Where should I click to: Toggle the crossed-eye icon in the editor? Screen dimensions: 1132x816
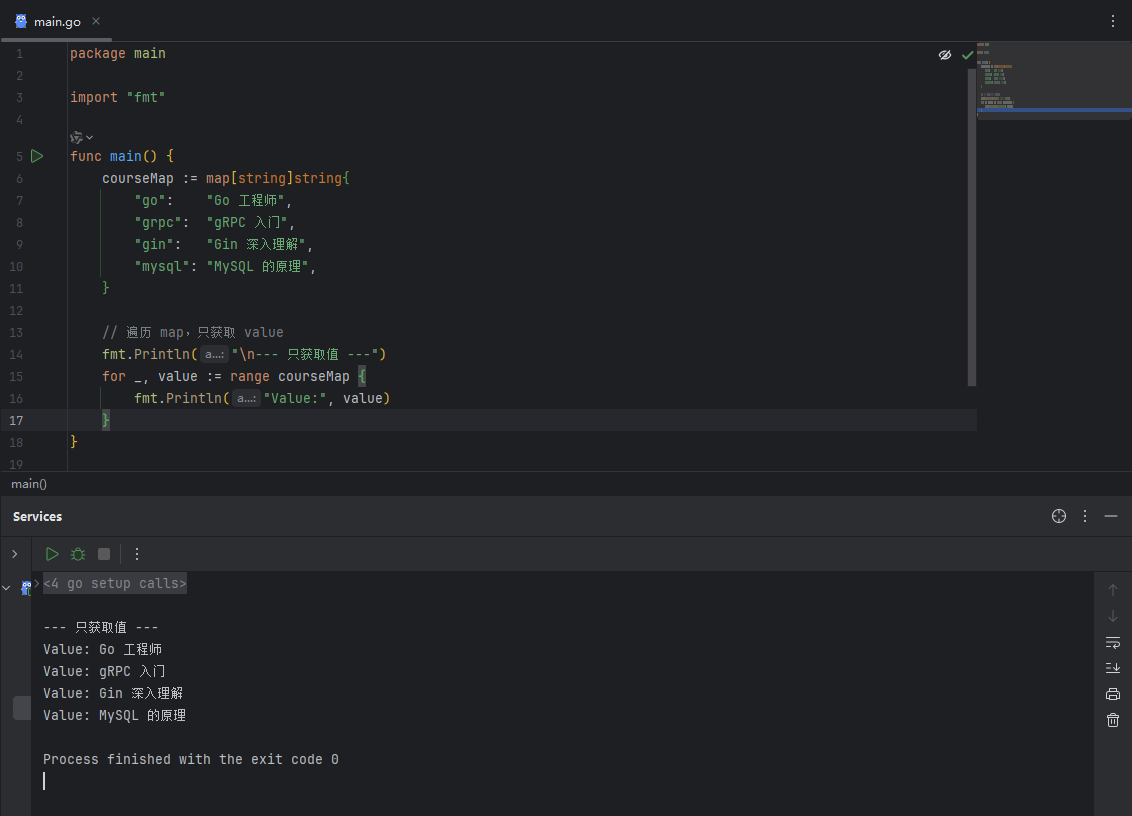[x=945, y=55]
